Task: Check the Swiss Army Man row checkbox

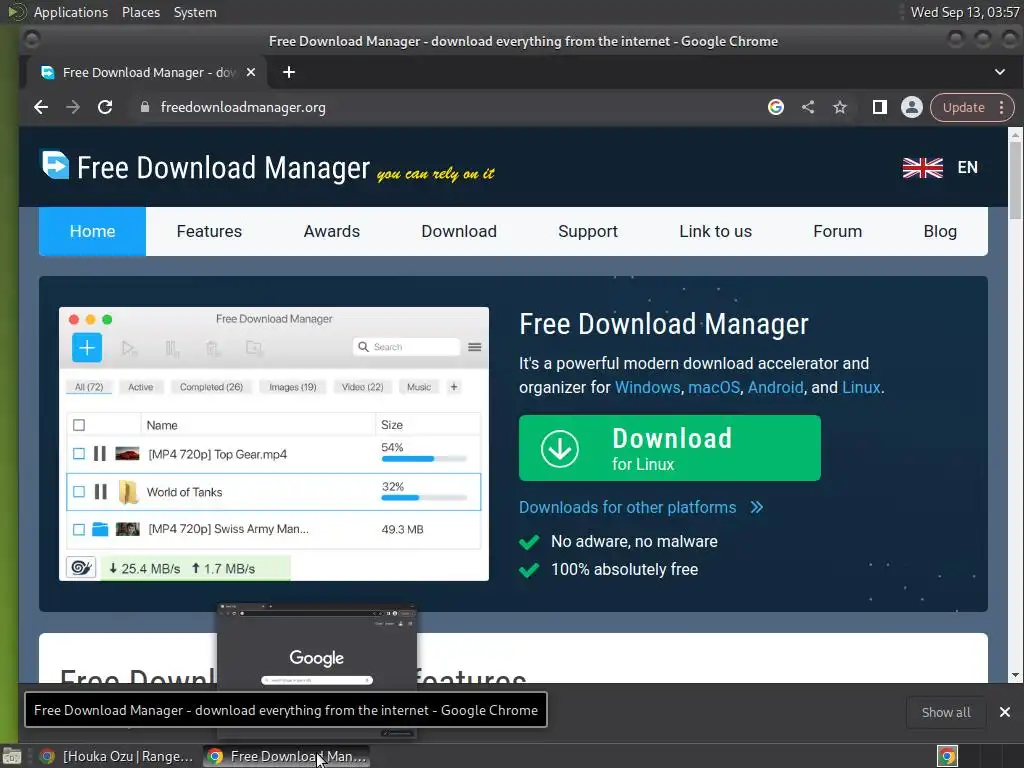Action: point(79,530)
